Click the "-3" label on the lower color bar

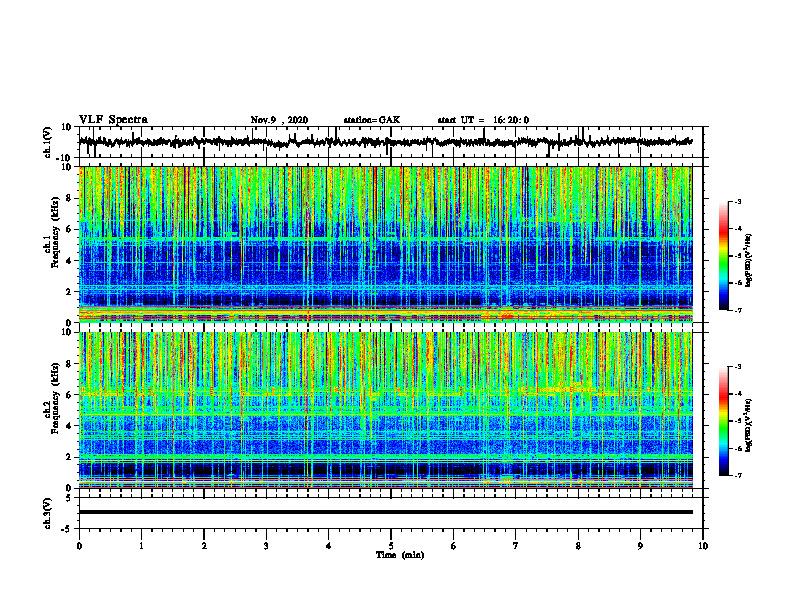point(737,367)
